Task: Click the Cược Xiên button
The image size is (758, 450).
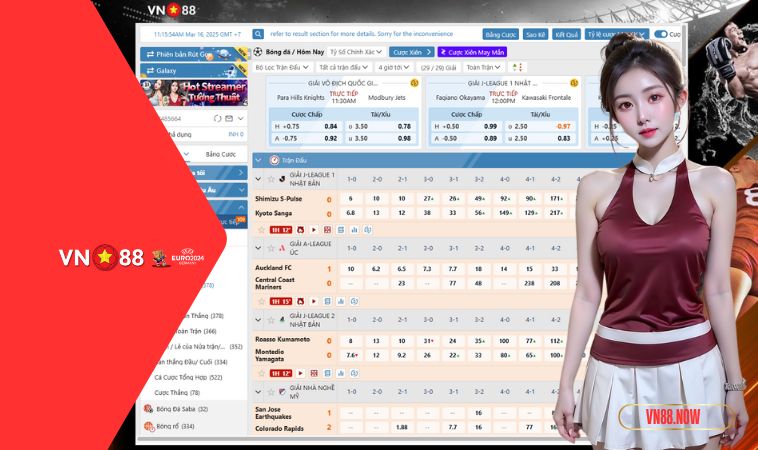Action: pos(412,52)
